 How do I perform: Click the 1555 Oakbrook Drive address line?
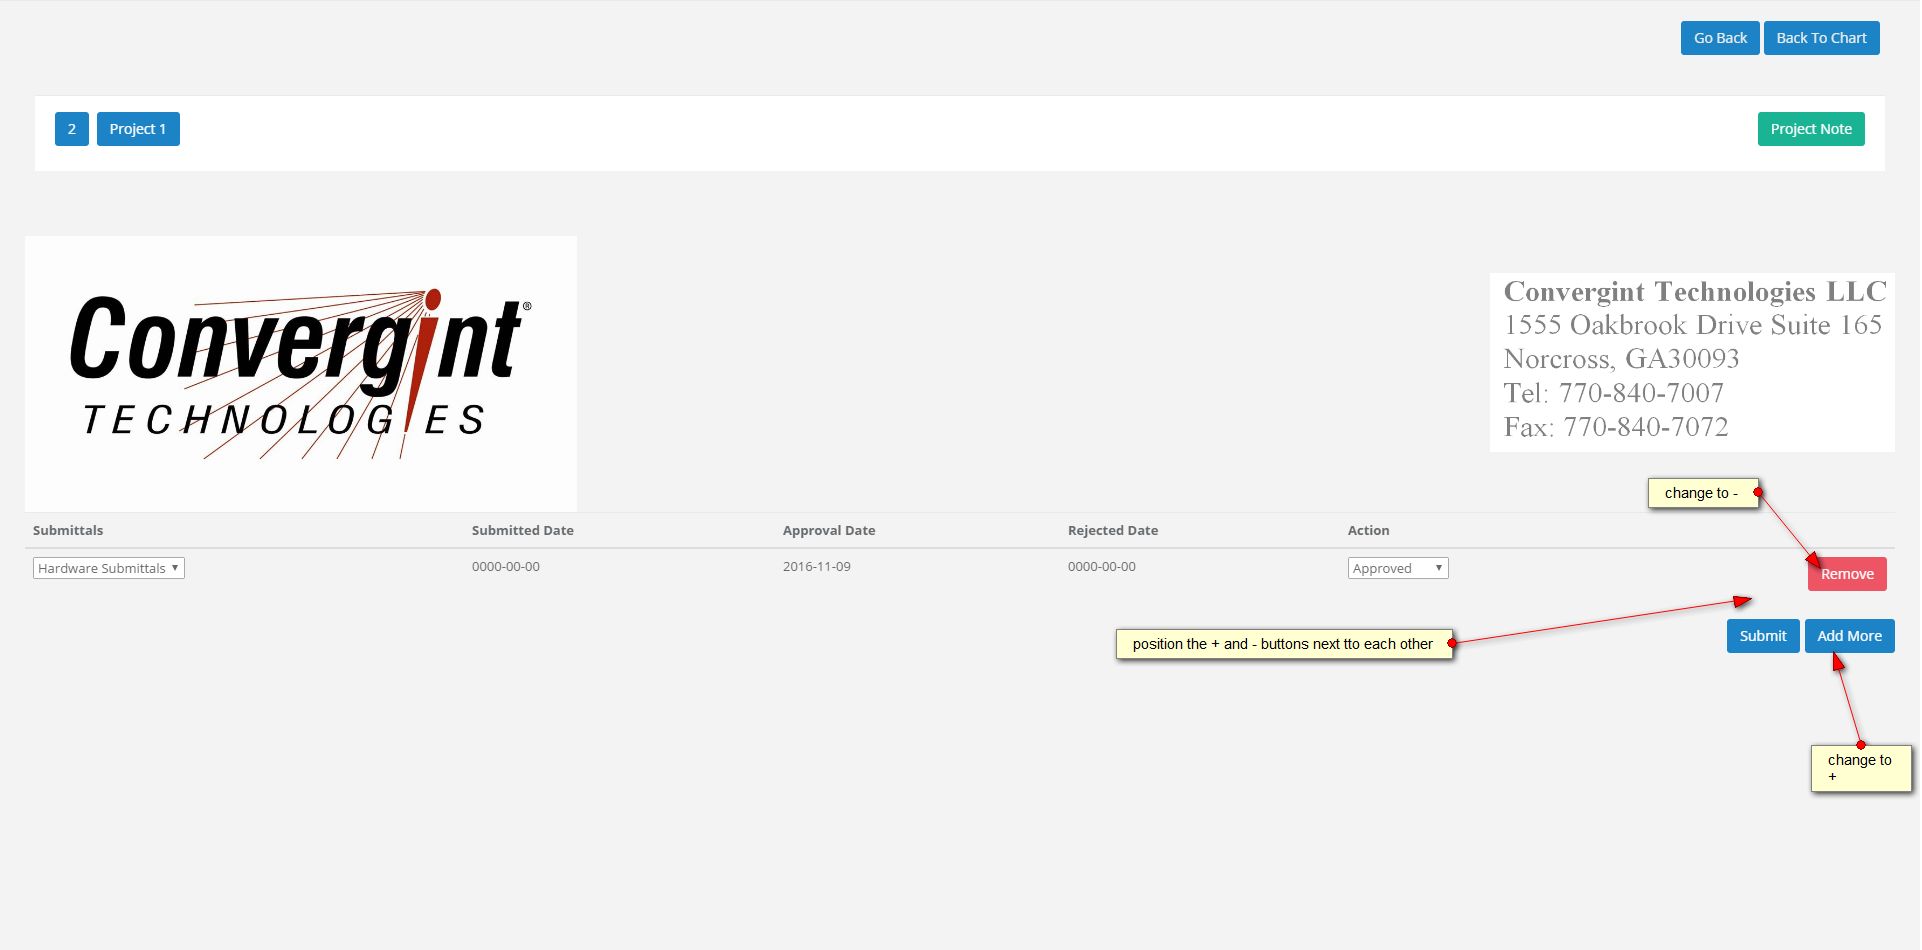[x=1693, y=325]
